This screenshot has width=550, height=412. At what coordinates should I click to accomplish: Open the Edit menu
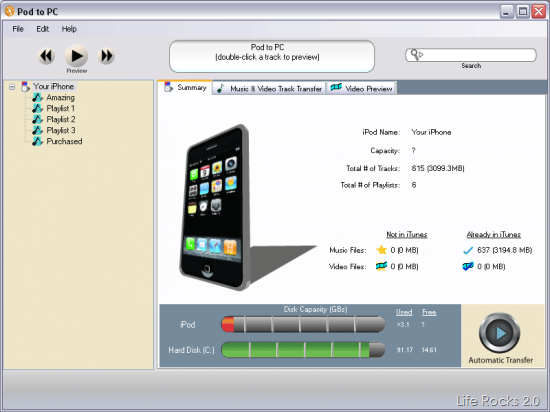[42, 29]
